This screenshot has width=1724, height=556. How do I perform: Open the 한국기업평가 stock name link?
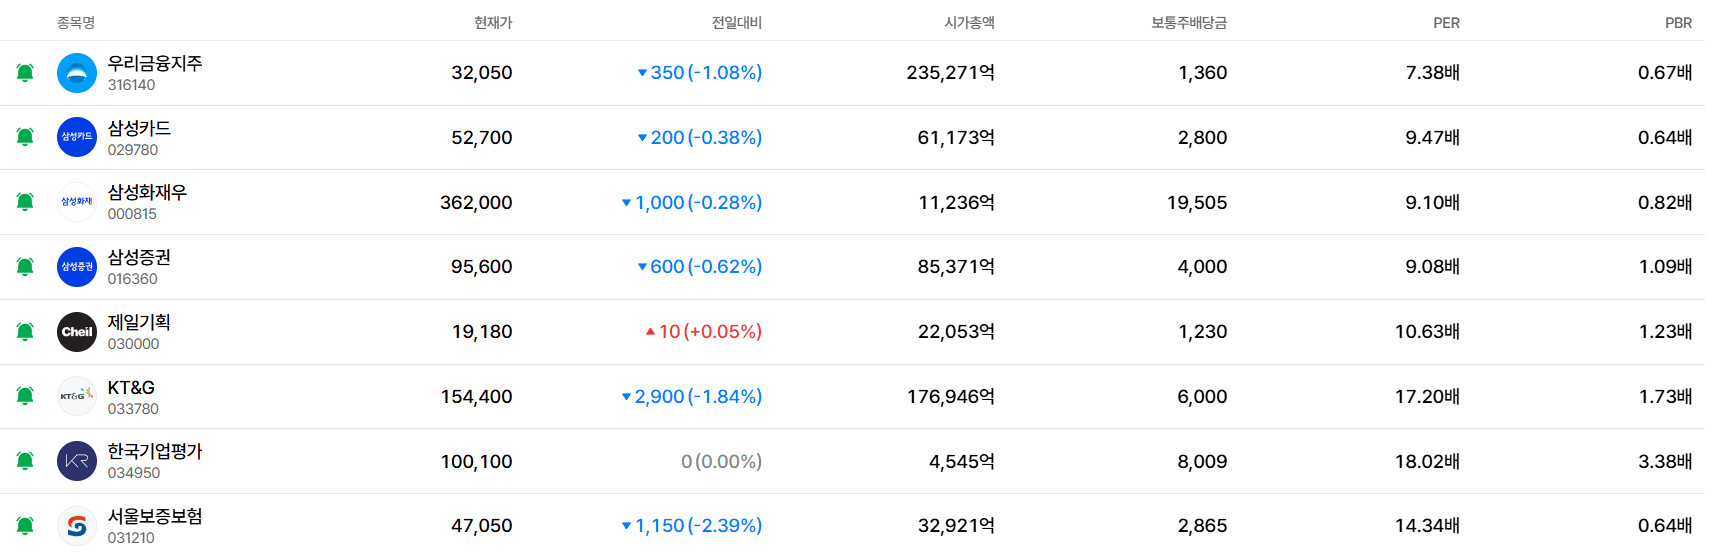pos(155,451)
